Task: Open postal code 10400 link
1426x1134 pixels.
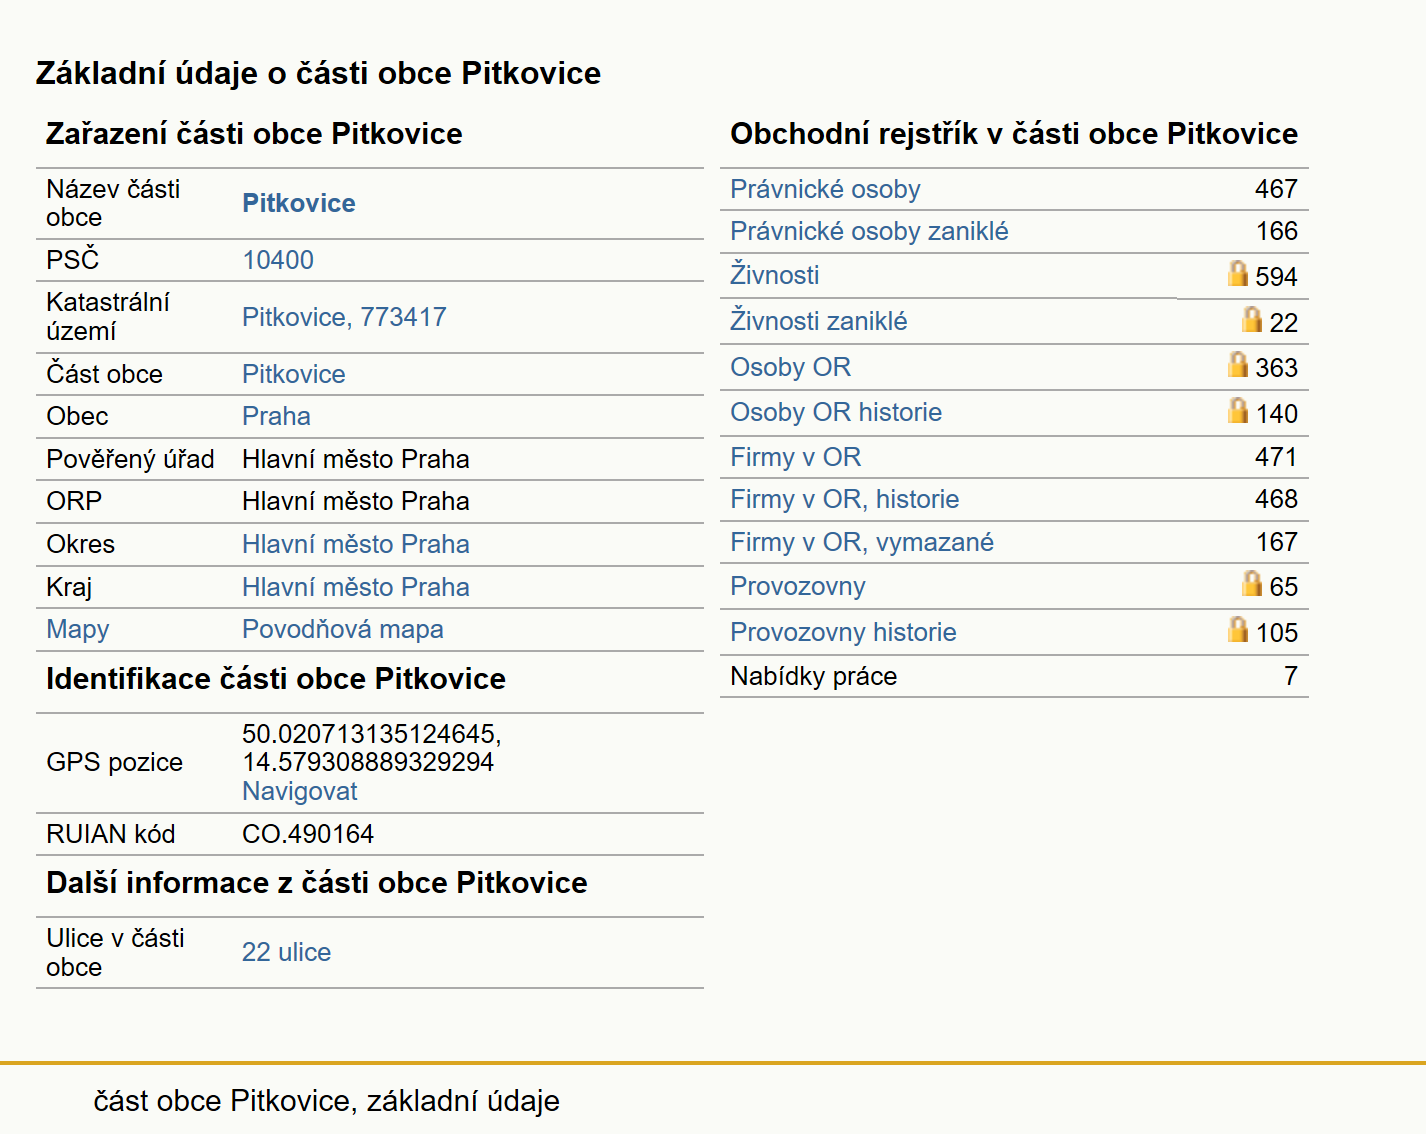Action: (x=278, y=260)
